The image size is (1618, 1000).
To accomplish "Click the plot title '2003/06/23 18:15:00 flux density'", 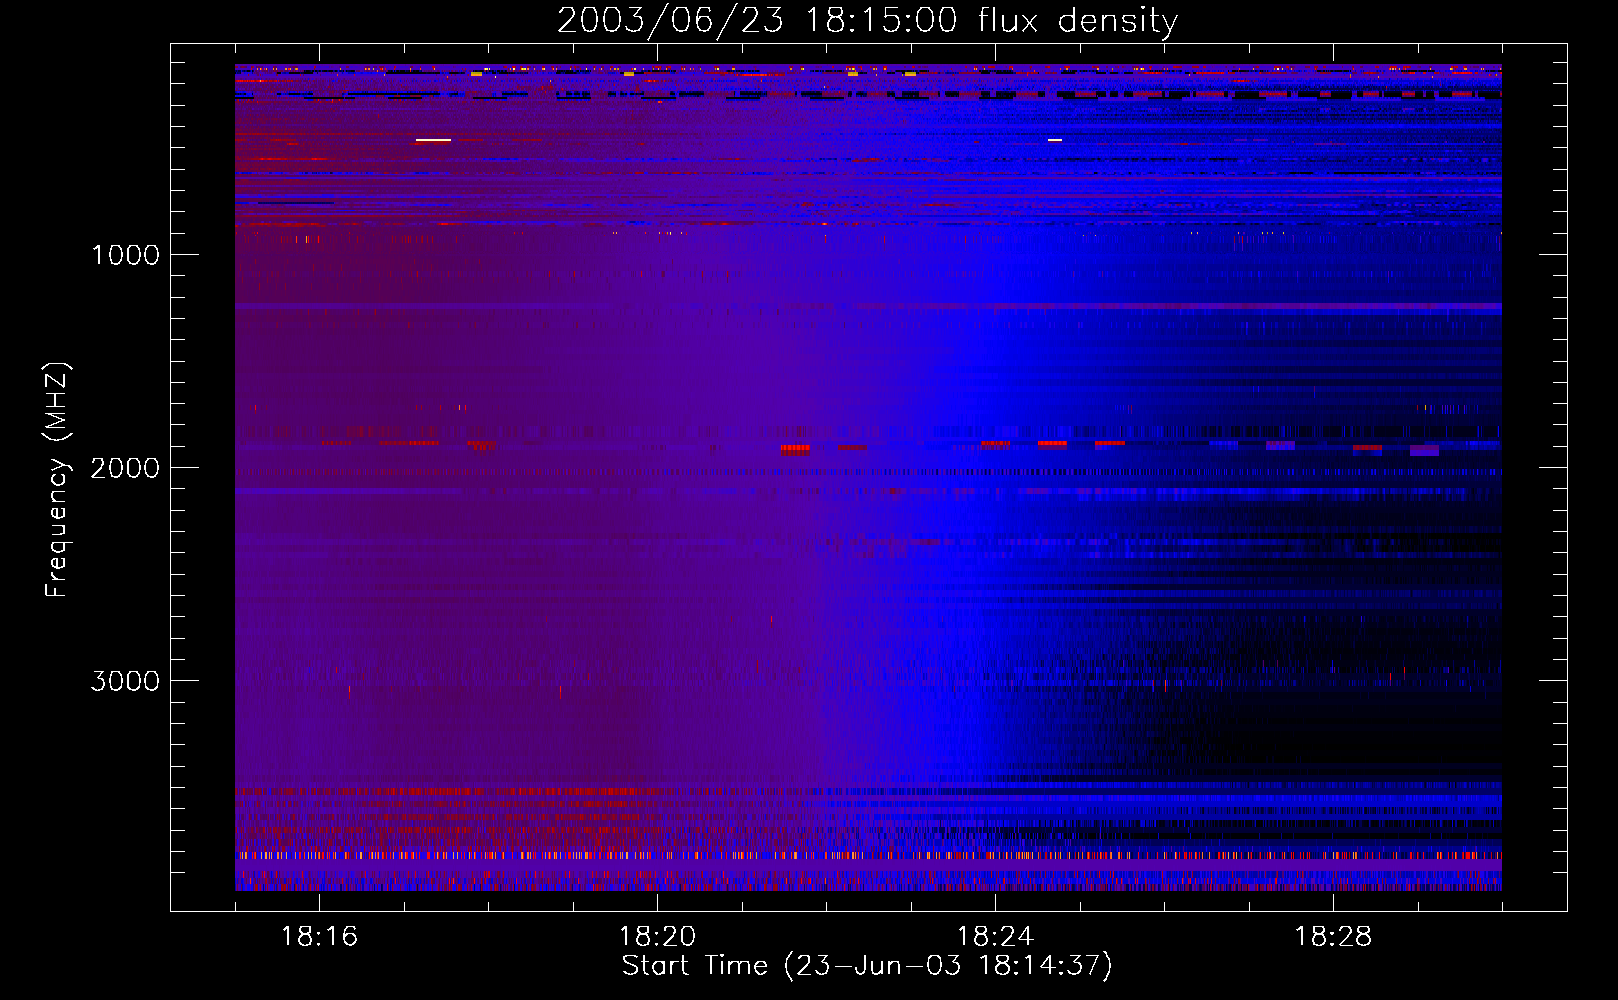I will (x=867, y=21).
